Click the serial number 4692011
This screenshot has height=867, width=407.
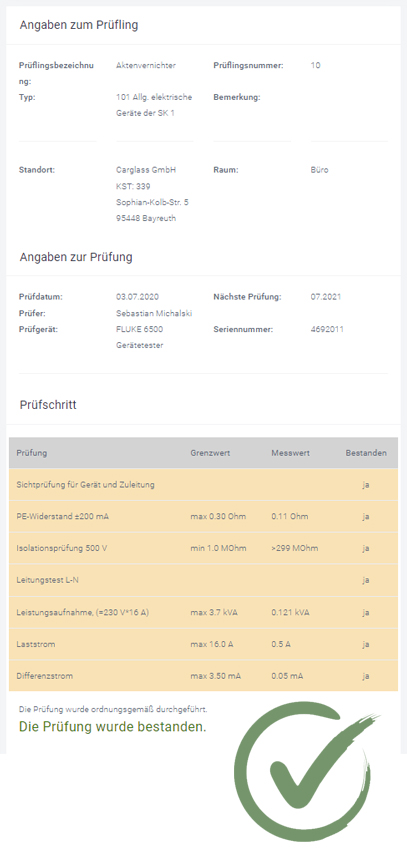click(x=327, y=329)
